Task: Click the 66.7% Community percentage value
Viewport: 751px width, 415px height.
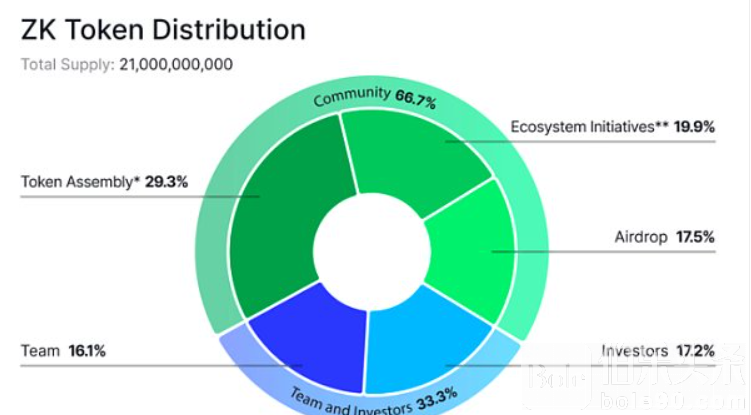Action: tap(415, 99)
